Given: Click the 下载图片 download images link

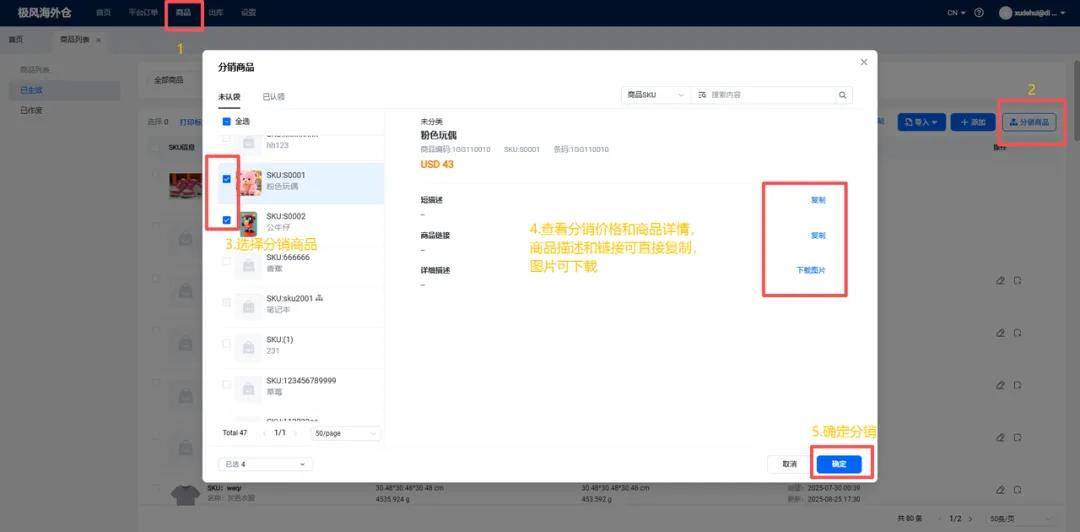Looking at the screenshot, I should (810, 271).
